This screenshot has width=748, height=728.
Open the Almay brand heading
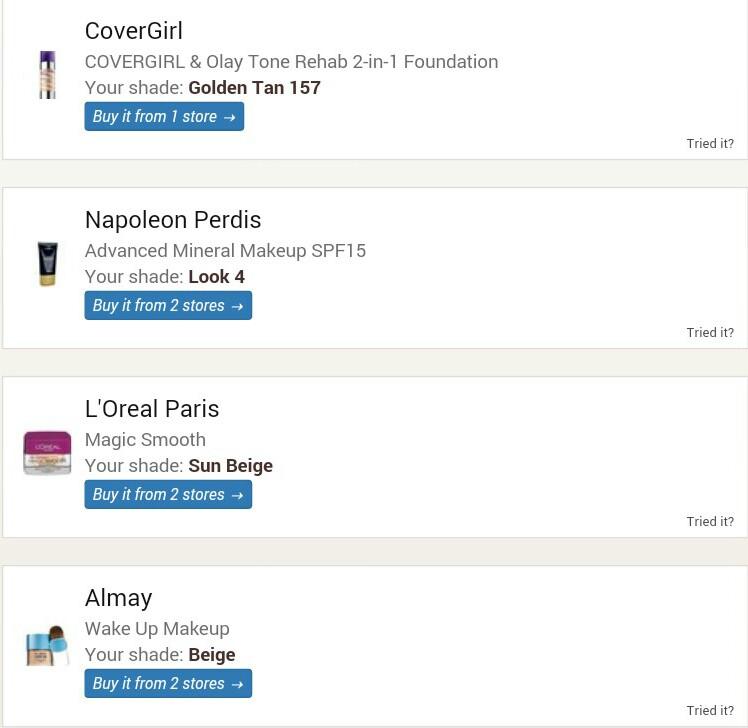(x=119, y=598)
